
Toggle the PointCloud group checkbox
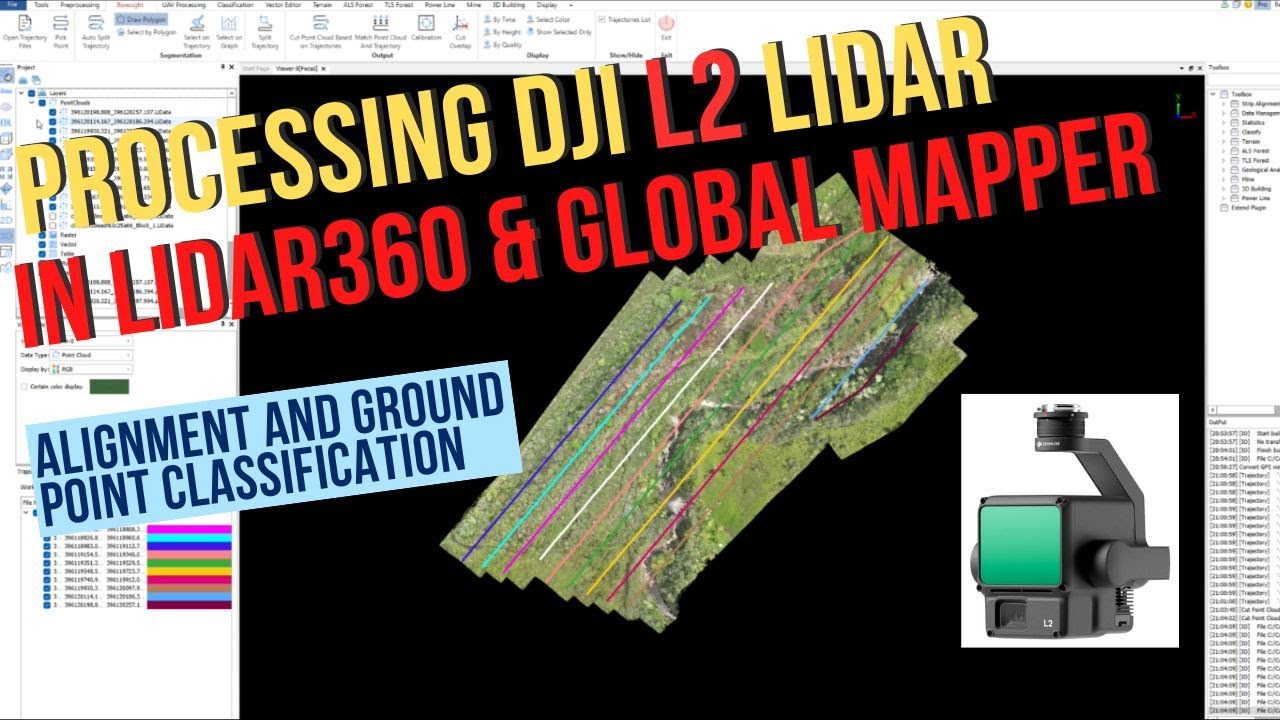[x=44, y=101]
